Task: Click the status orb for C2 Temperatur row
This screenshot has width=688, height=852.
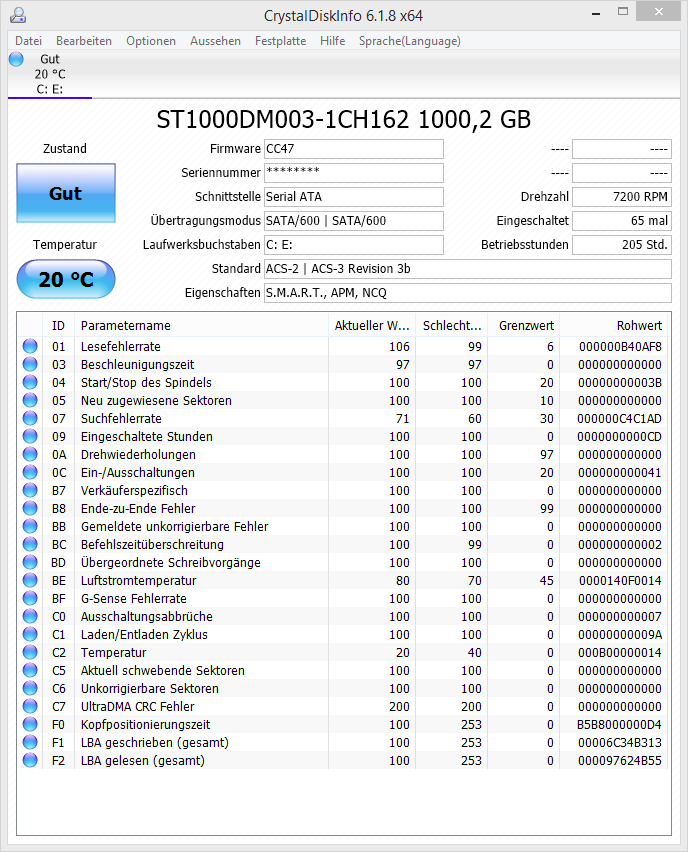Action: (x=30, y=651)
